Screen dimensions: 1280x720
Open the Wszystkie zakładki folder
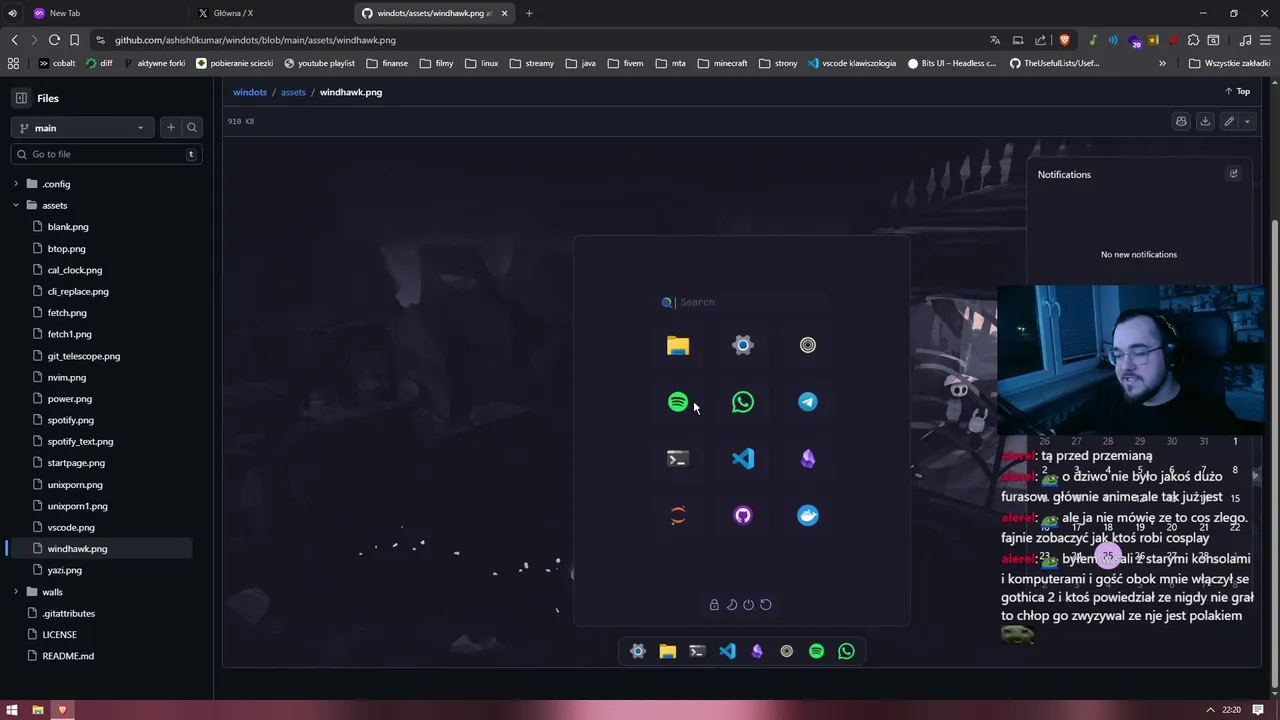tap(1229, 63)
